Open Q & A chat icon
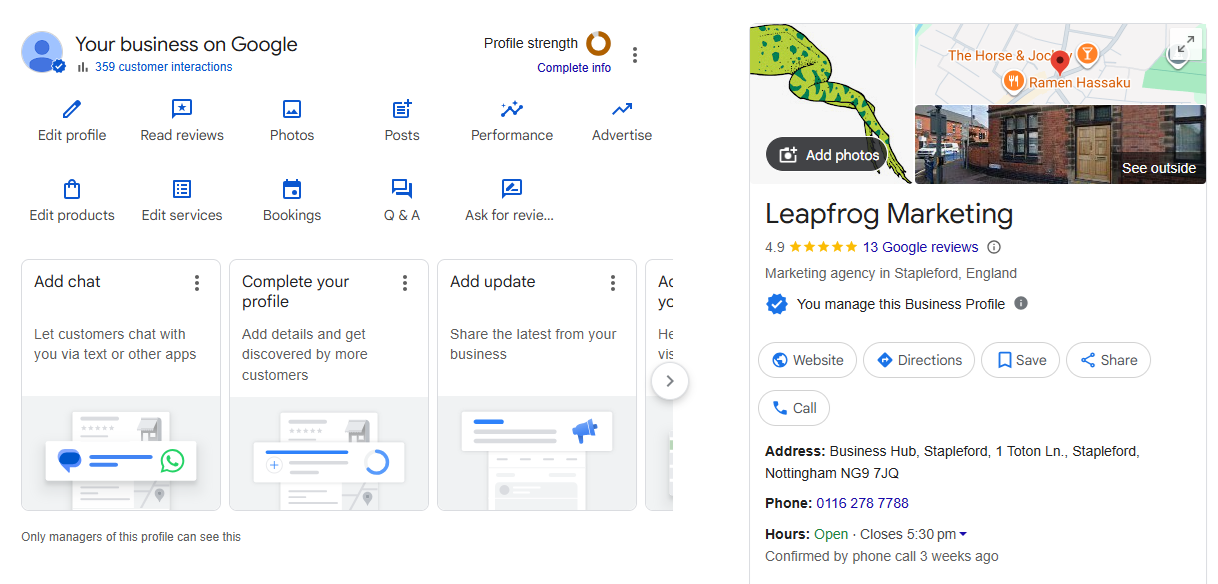Image resolution: width=1218 pixels, height=584 pixels. (402, 189)
